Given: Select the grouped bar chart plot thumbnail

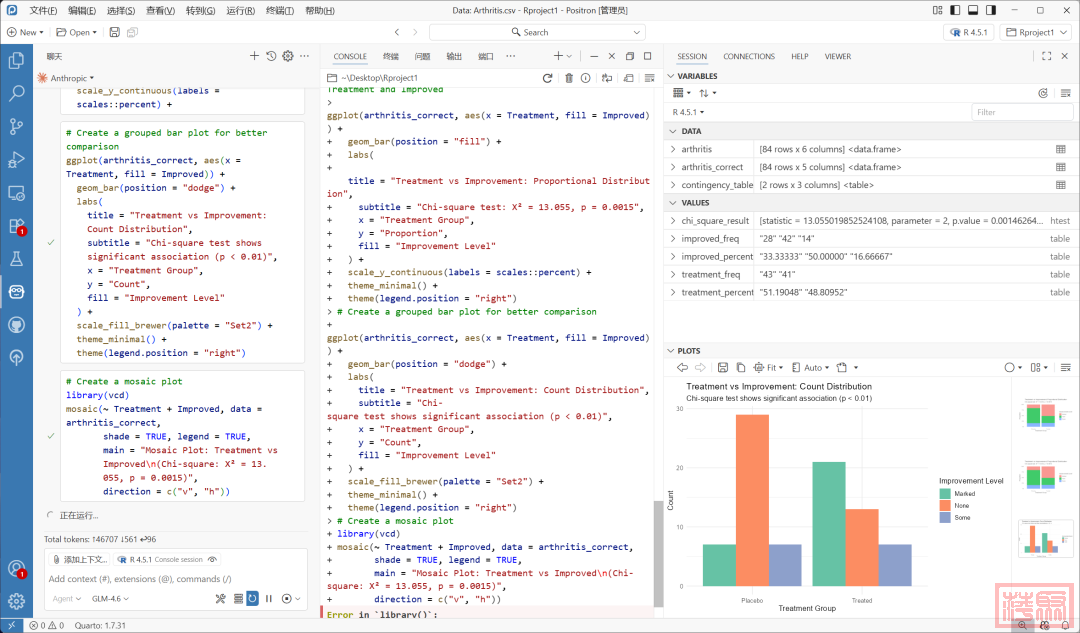Looking at the screenshot, I should pos(1038,540).
